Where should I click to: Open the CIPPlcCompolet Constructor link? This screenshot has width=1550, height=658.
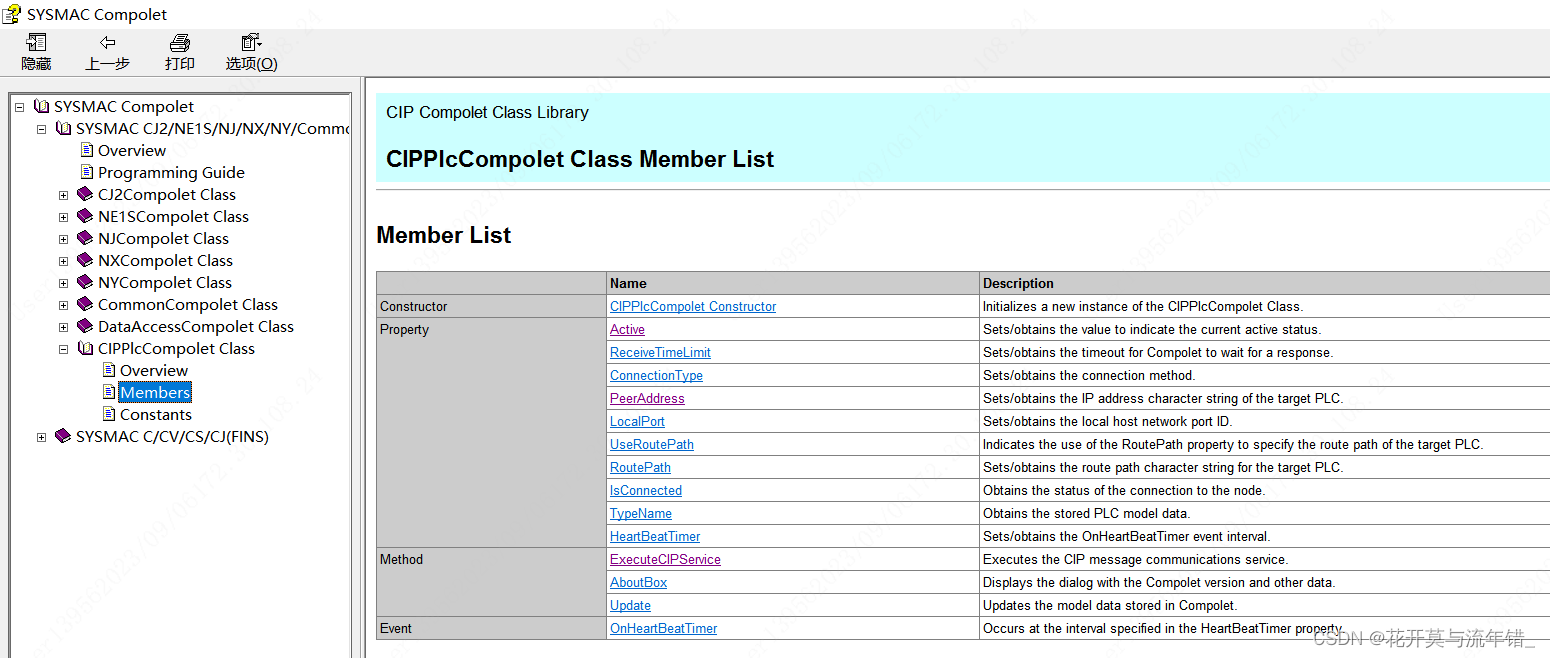693,306
